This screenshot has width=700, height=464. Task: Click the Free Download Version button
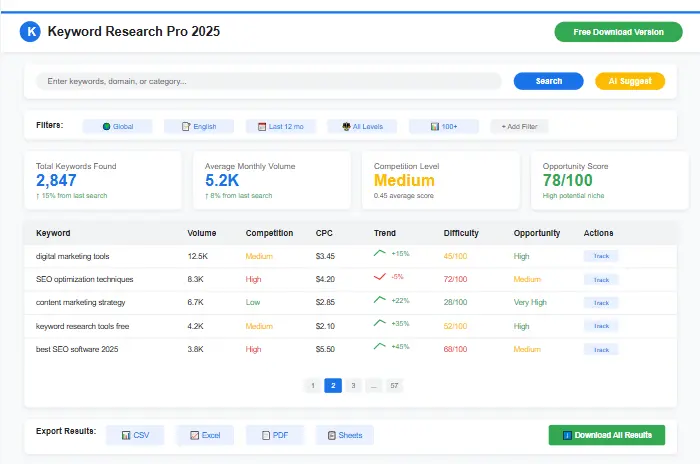[618, 32]
